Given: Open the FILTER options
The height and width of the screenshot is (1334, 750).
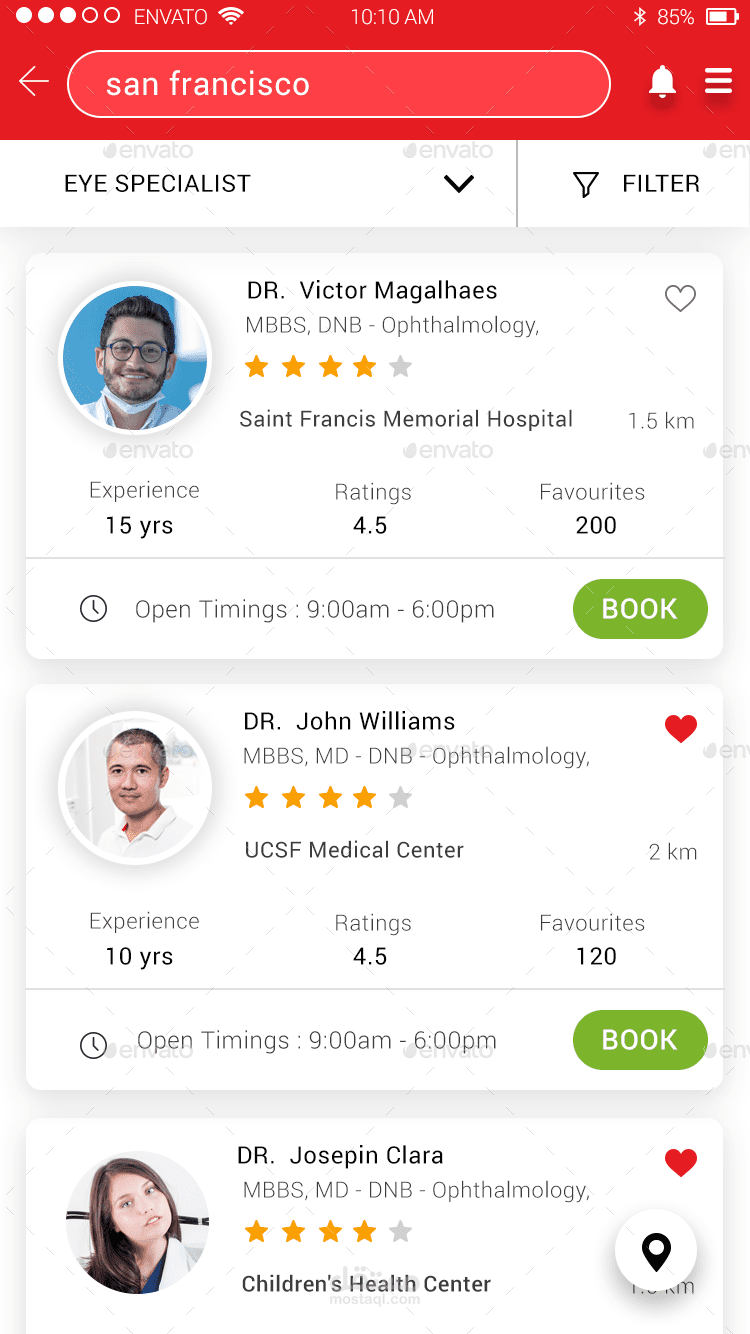Looking at the screenshot, I should tap(660, 184).
